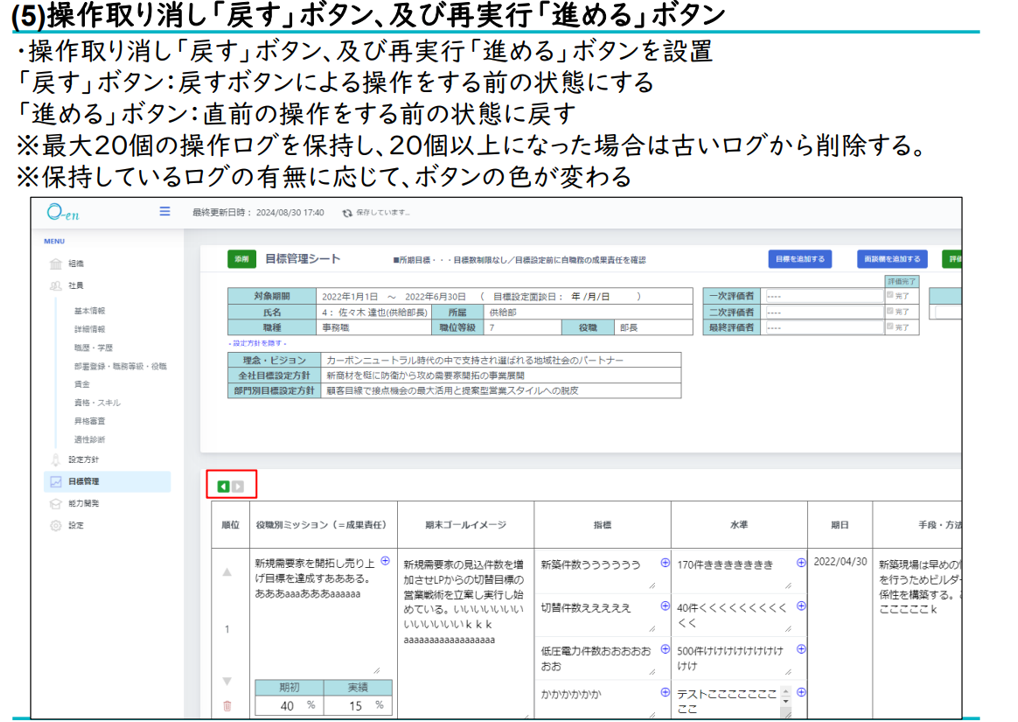Select 基本情報 submenu item
1018x722 pixels.
pos(90,311)
